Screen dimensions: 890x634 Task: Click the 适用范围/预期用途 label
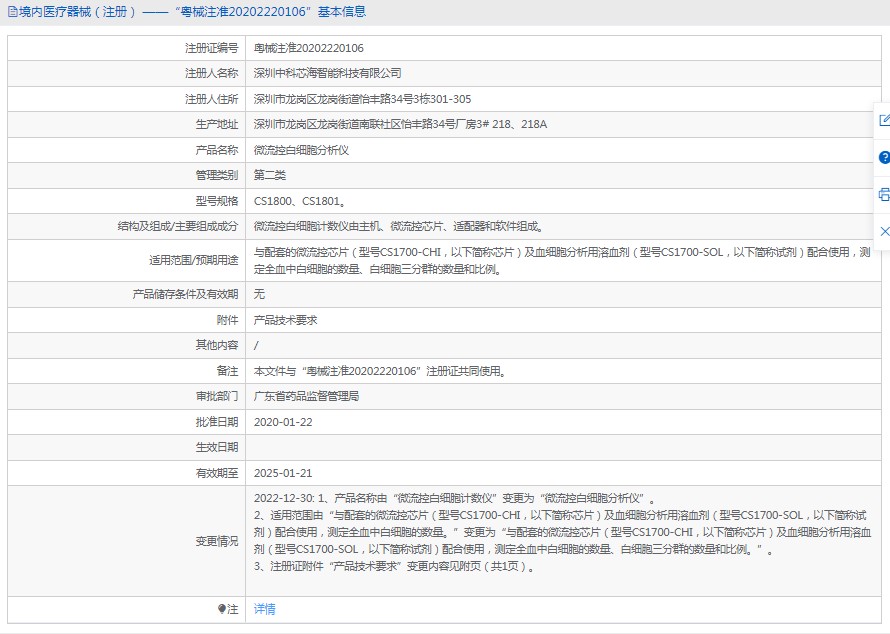coord(194,261)
